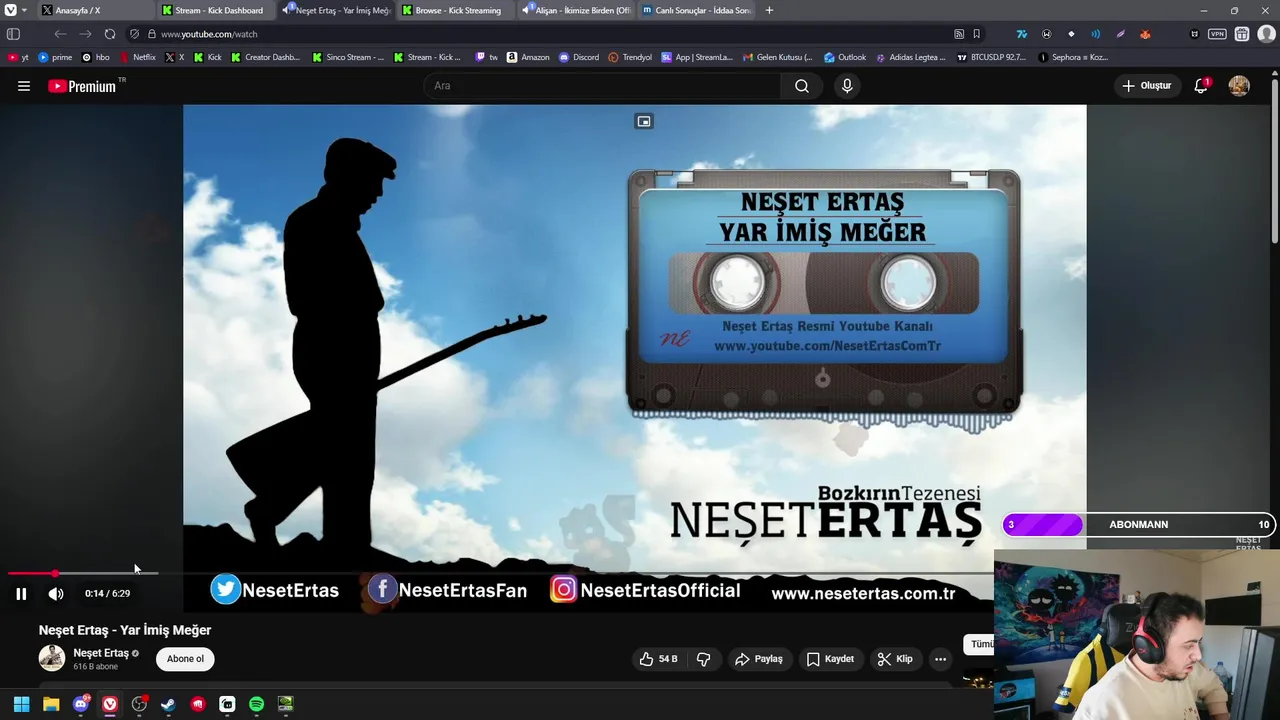Switch to Browse - Kick Streaming tab

(x=455, y=10)
